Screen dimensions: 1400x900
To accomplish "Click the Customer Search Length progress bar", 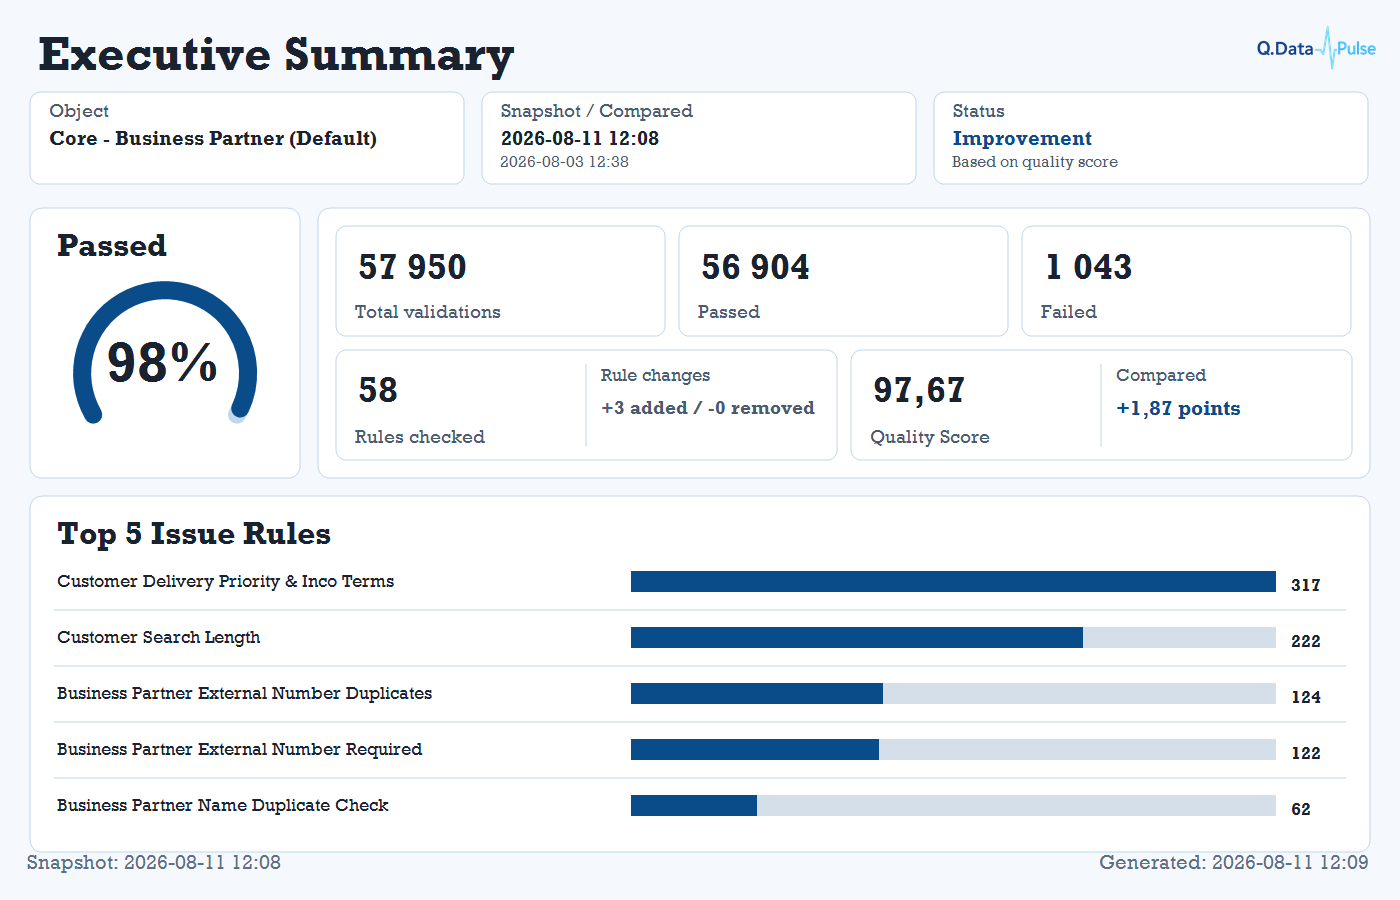I will [x=953, y=638].
